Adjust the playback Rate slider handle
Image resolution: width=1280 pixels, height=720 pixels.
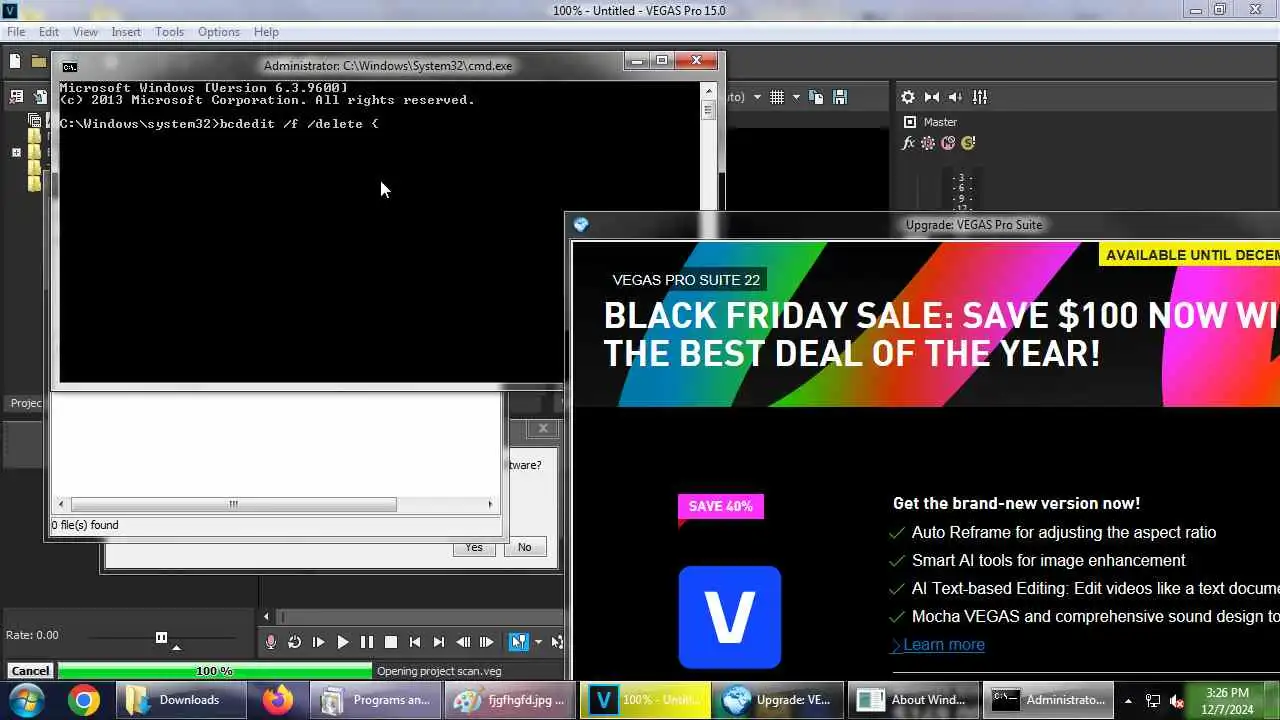161,637
